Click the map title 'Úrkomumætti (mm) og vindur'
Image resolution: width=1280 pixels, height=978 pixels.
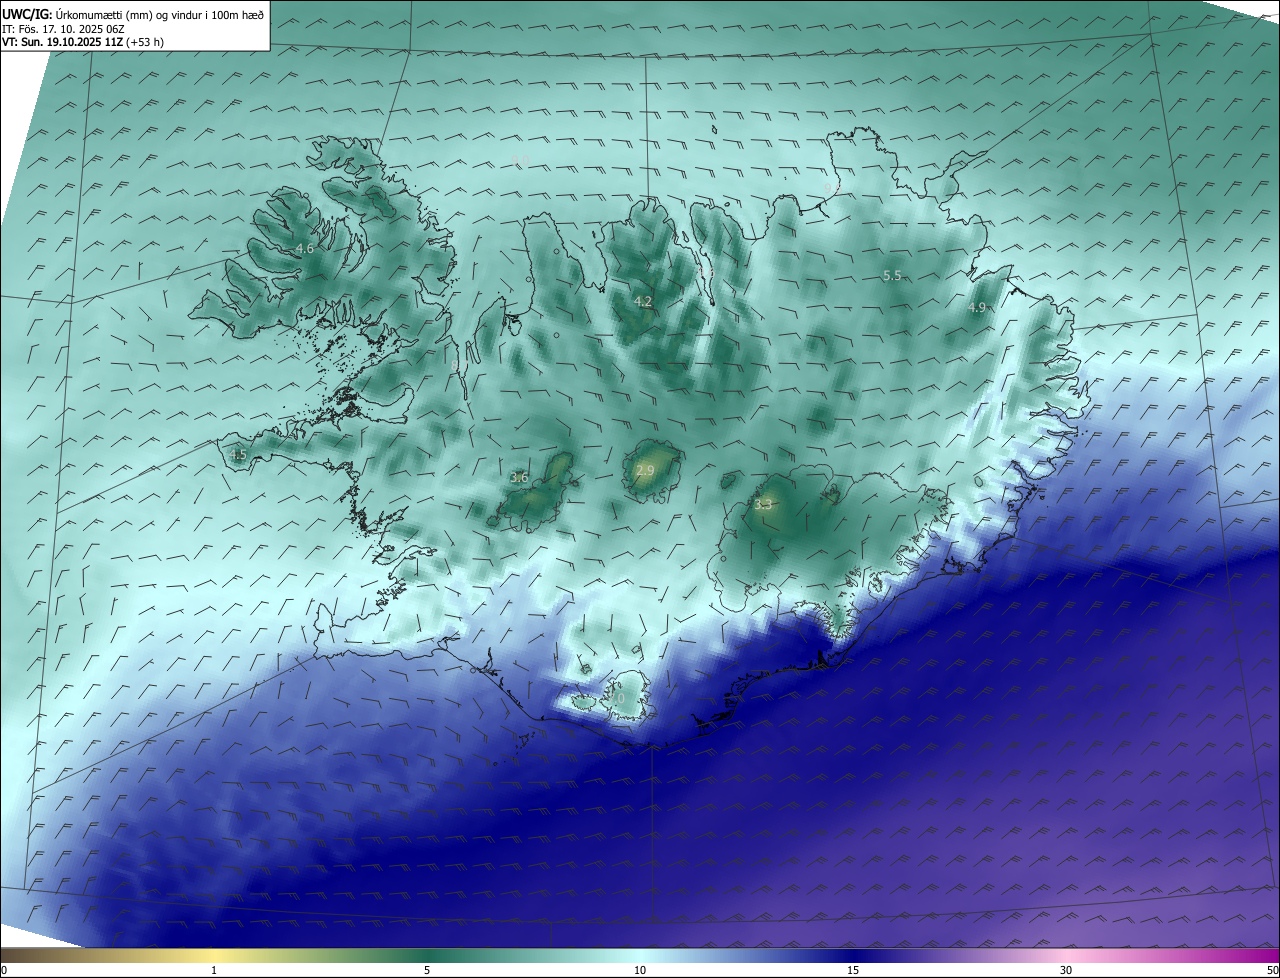click(130, 14)
